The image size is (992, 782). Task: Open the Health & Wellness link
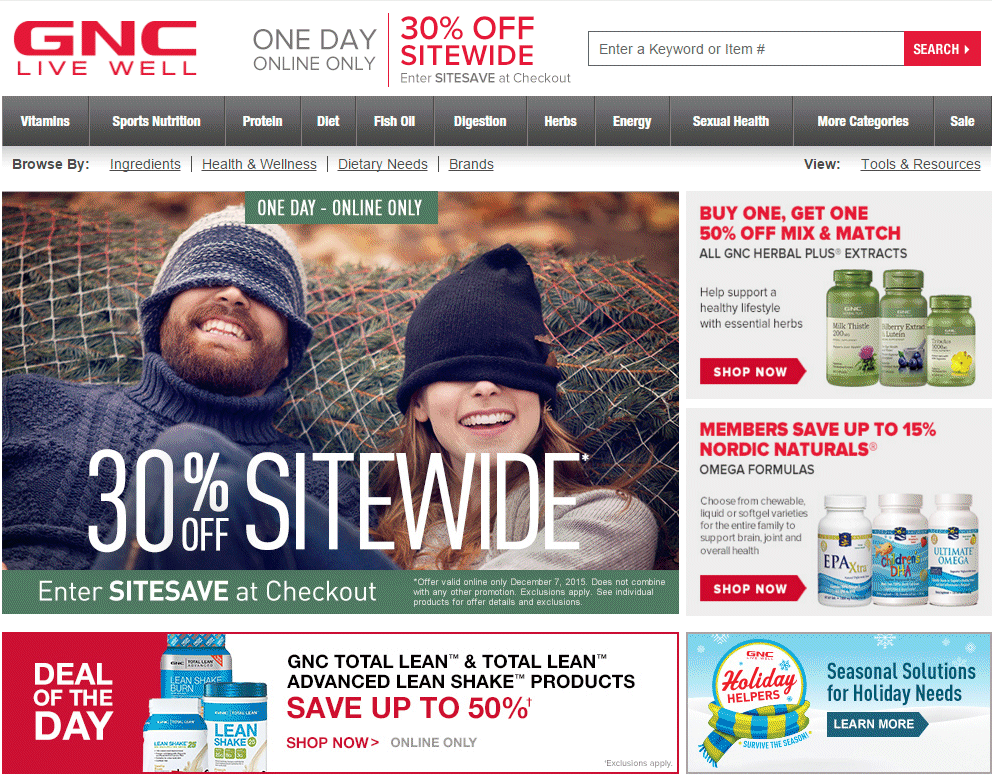coord(259,164)
